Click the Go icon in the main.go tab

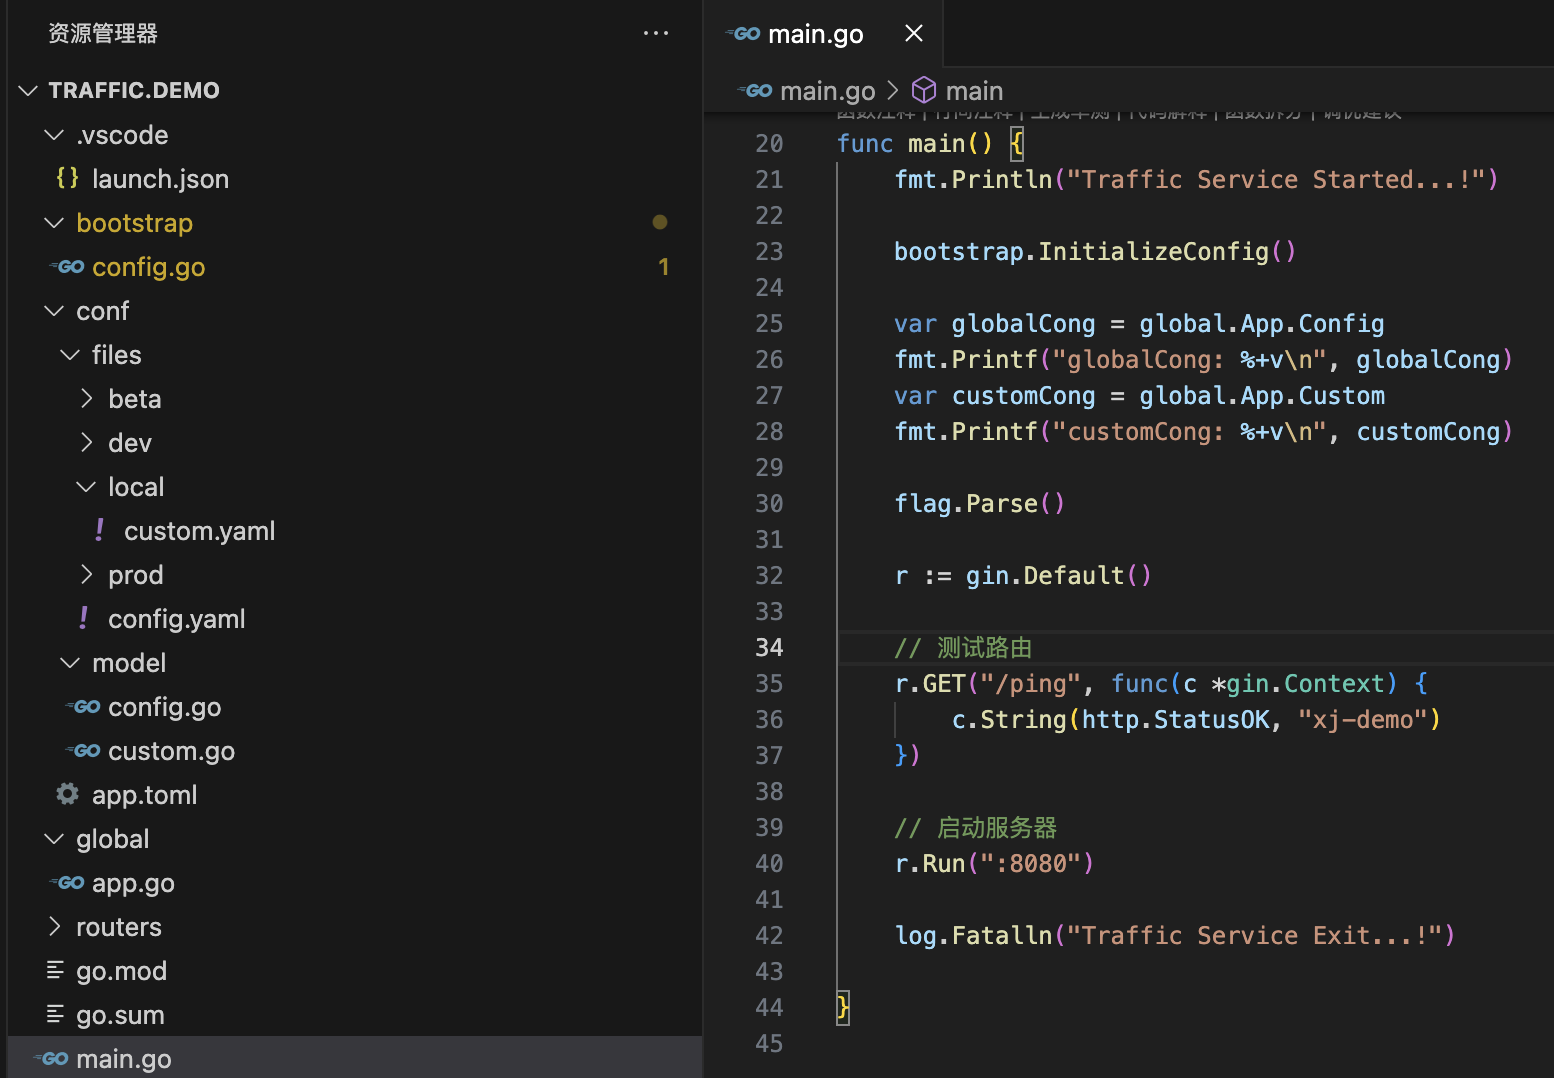tap(744, 34)
